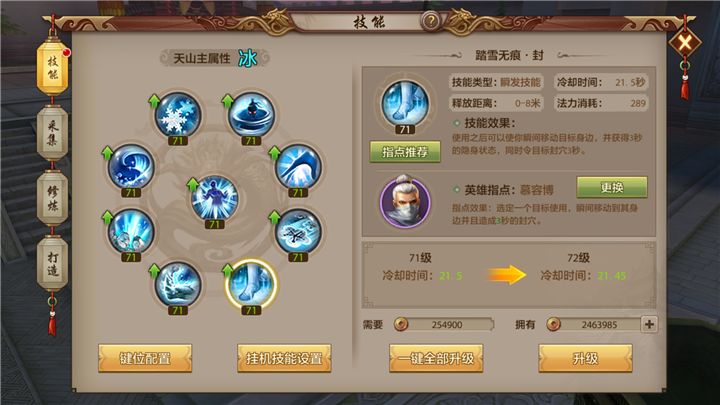This screenshot has height=405, width=720.
Task: Select the glowing body skill in center
Action: point(214,198)
